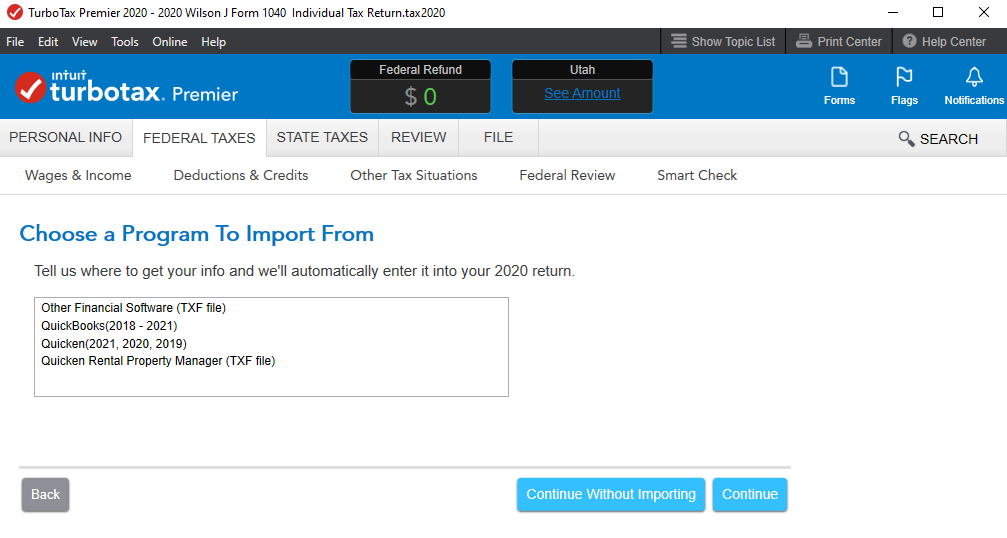Open the Forms view icon

839,78
